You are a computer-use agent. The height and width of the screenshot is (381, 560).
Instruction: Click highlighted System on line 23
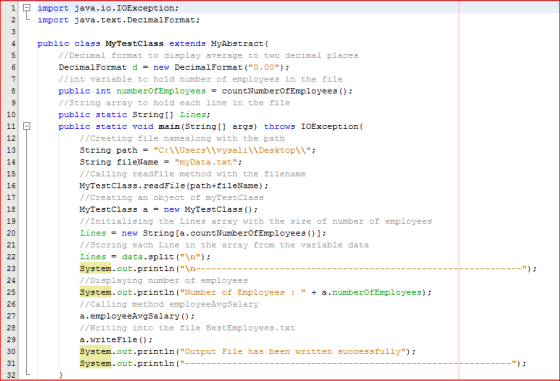point(95,269)
